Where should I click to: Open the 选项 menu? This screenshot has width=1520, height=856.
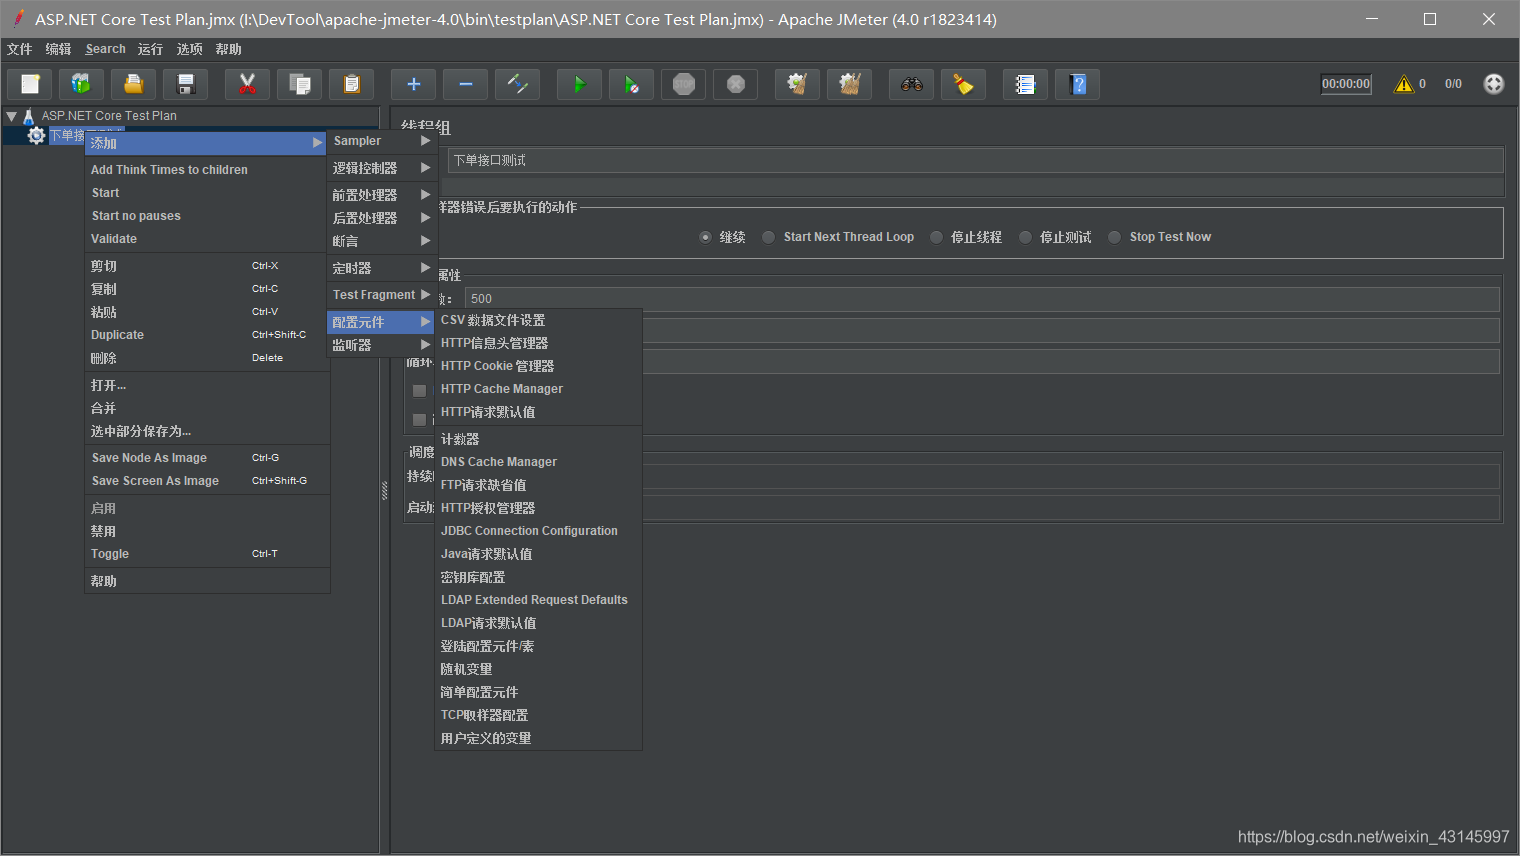pos(190,49)
